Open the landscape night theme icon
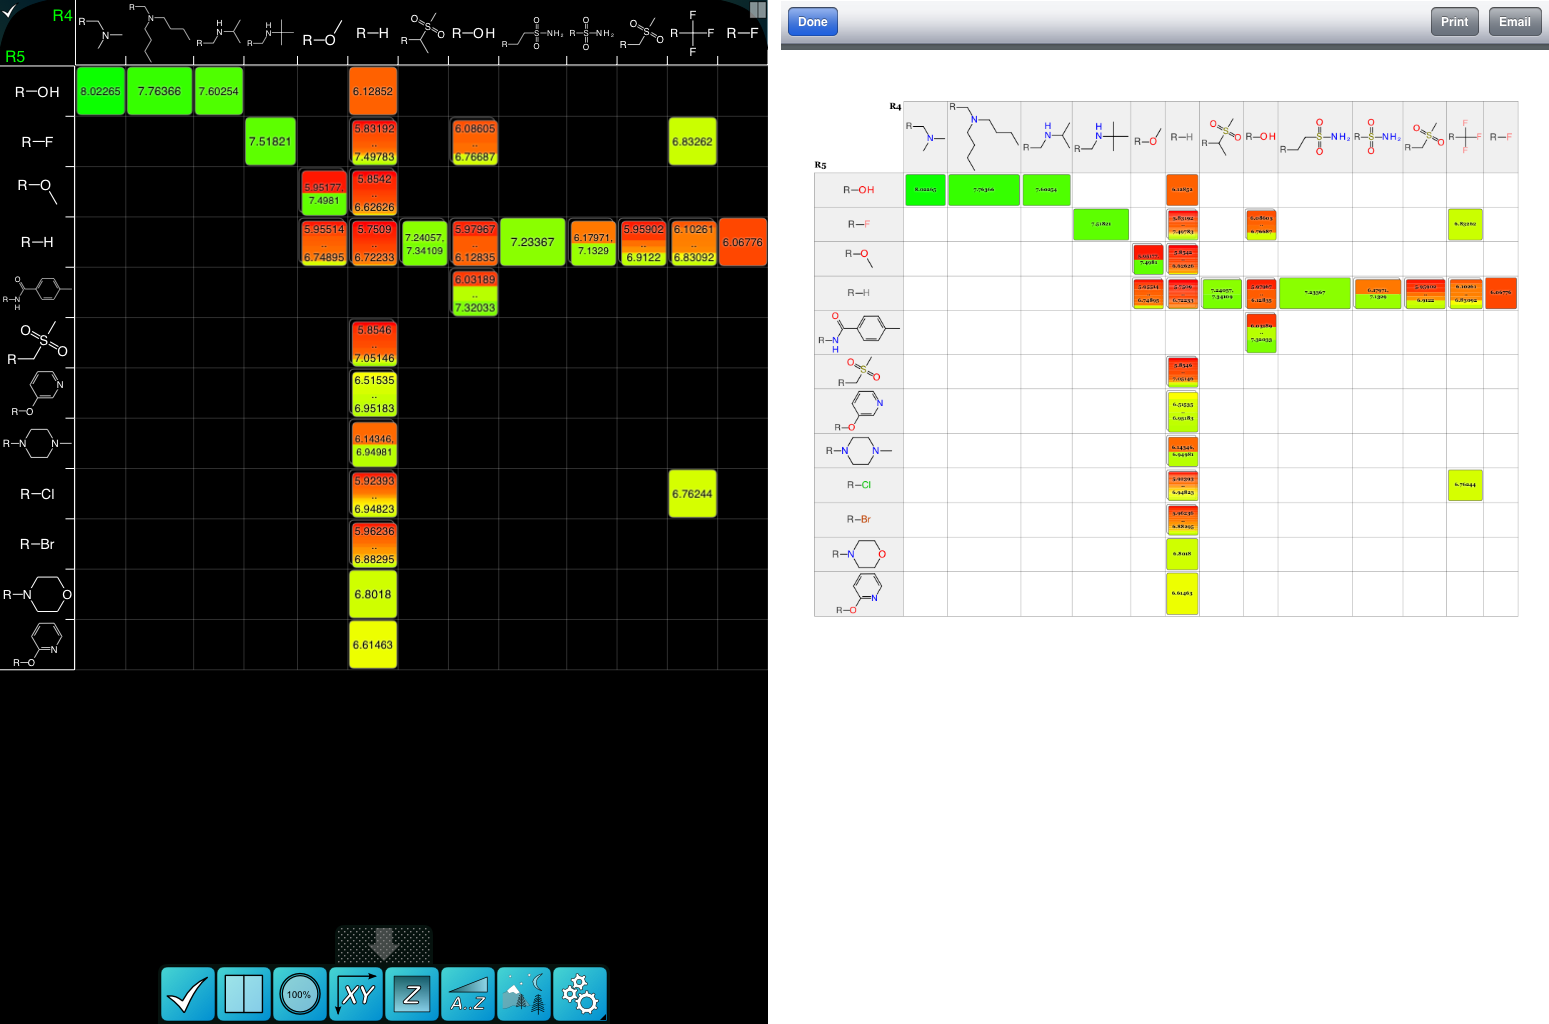Screen dimensions: 1549x1024 [523, 994]
